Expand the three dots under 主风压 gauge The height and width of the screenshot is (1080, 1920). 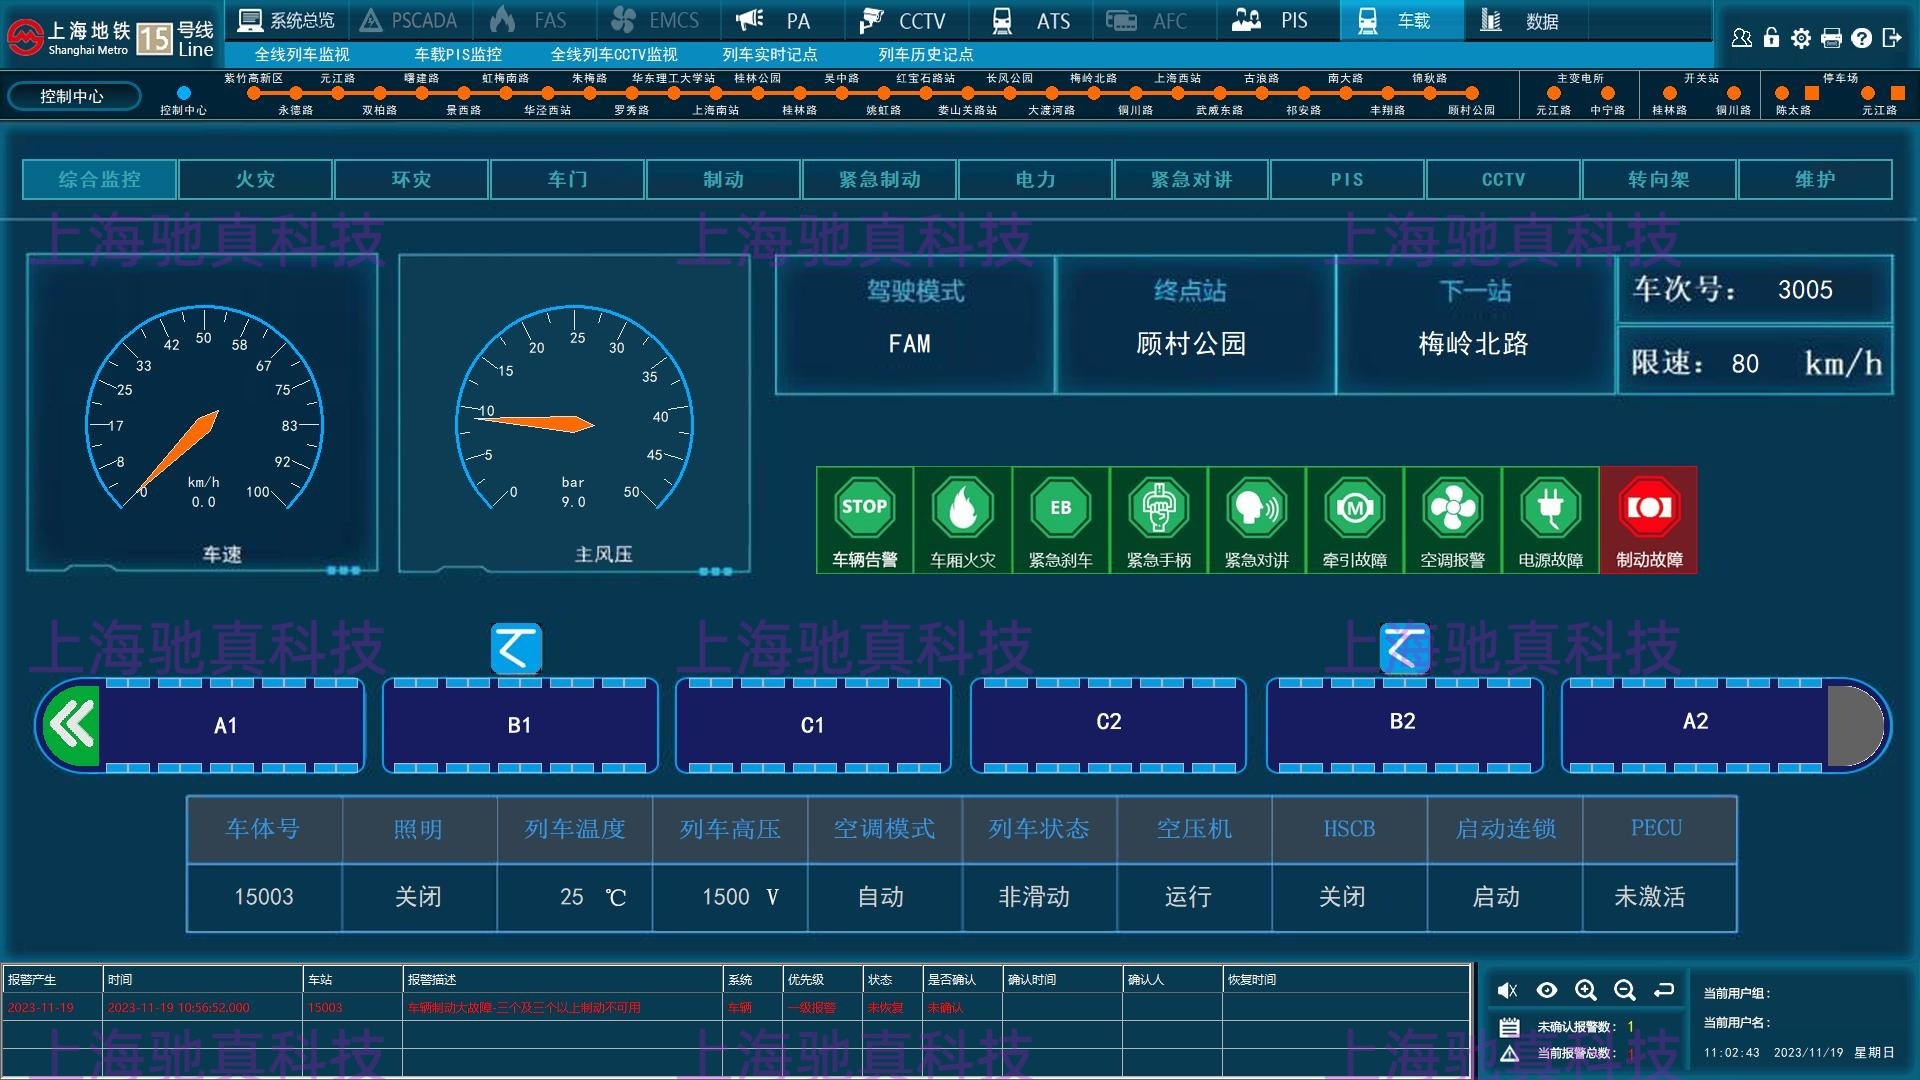click(715, 571)
